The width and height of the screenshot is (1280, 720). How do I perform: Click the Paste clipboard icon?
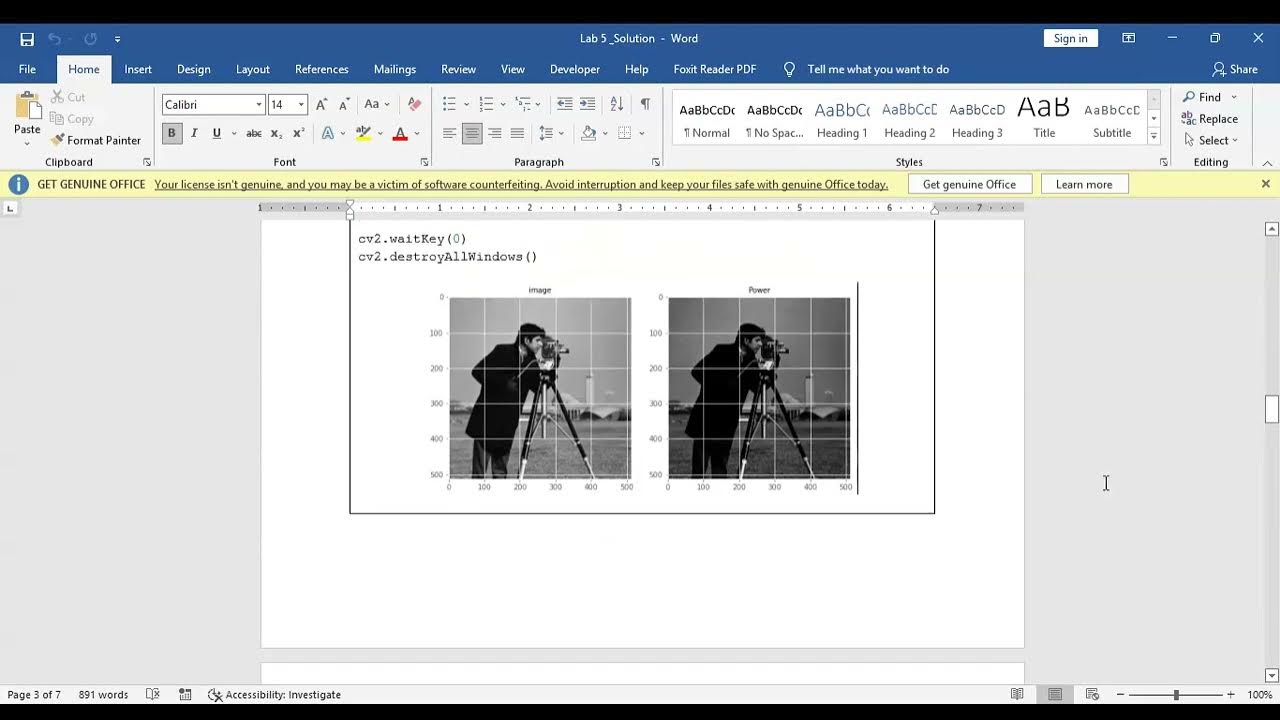28,107
